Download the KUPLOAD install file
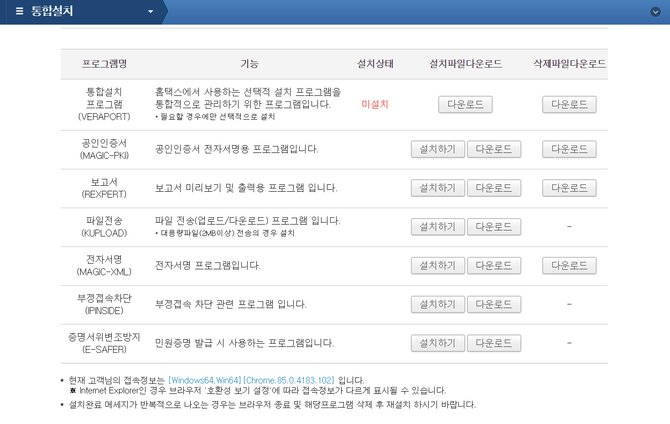Viewport: 670px width, 424px height. coord(493,227)
